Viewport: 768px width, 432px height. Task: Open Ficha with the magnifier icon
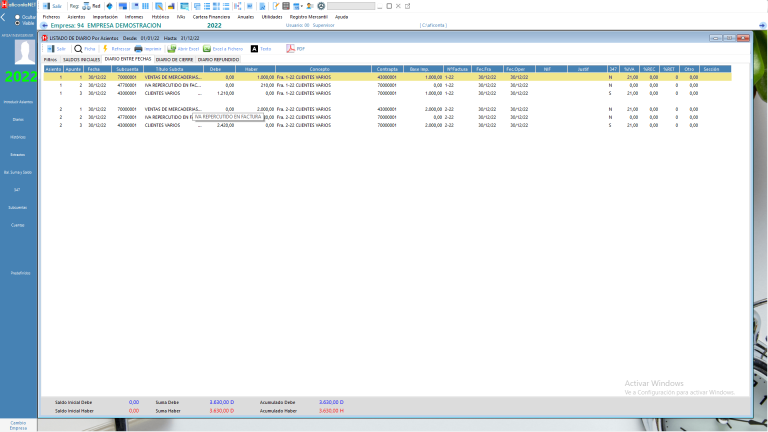click(84, 48)
